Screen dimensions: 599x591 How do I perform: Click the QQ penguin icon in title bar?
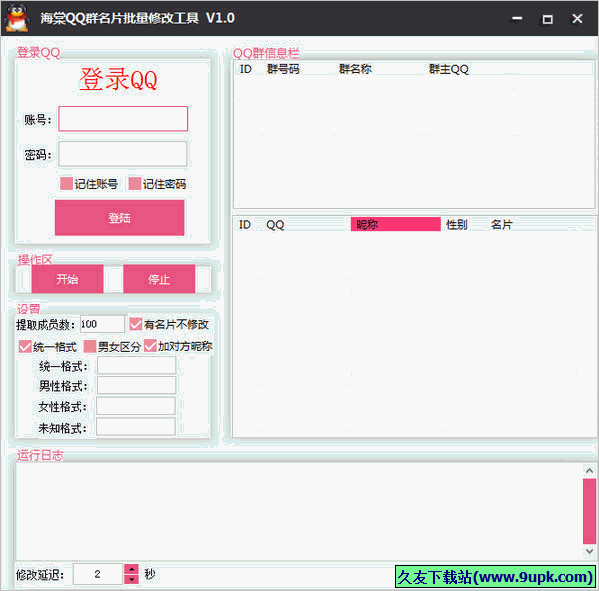pos(18,18)
